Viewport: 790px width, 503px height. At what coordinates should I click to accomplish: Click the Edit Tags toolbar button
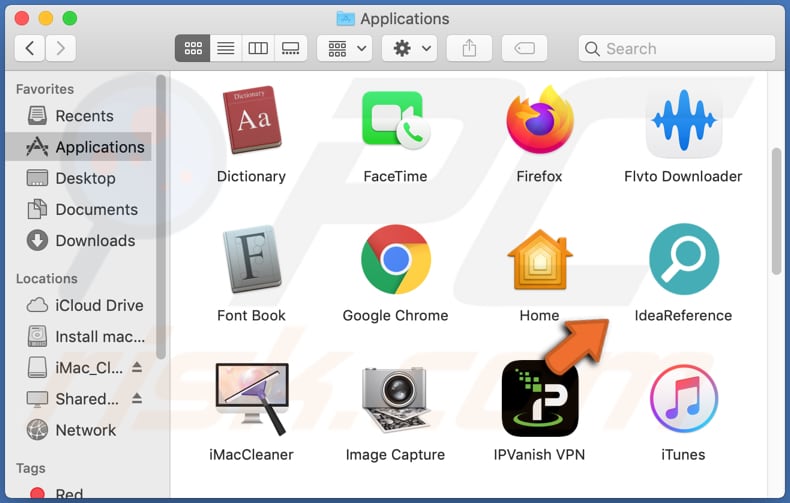[x=524, y=48]
